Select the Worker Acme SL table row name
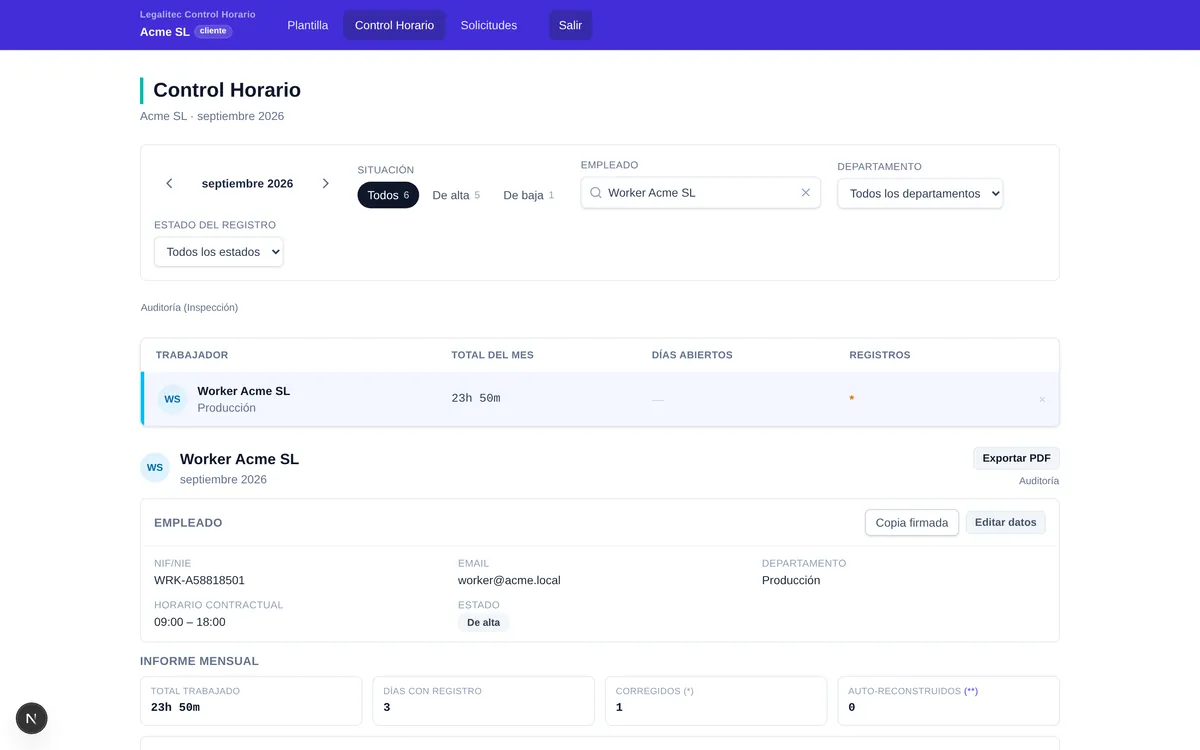The height and width of the screenshot is (750, 1200). (244, 391)
